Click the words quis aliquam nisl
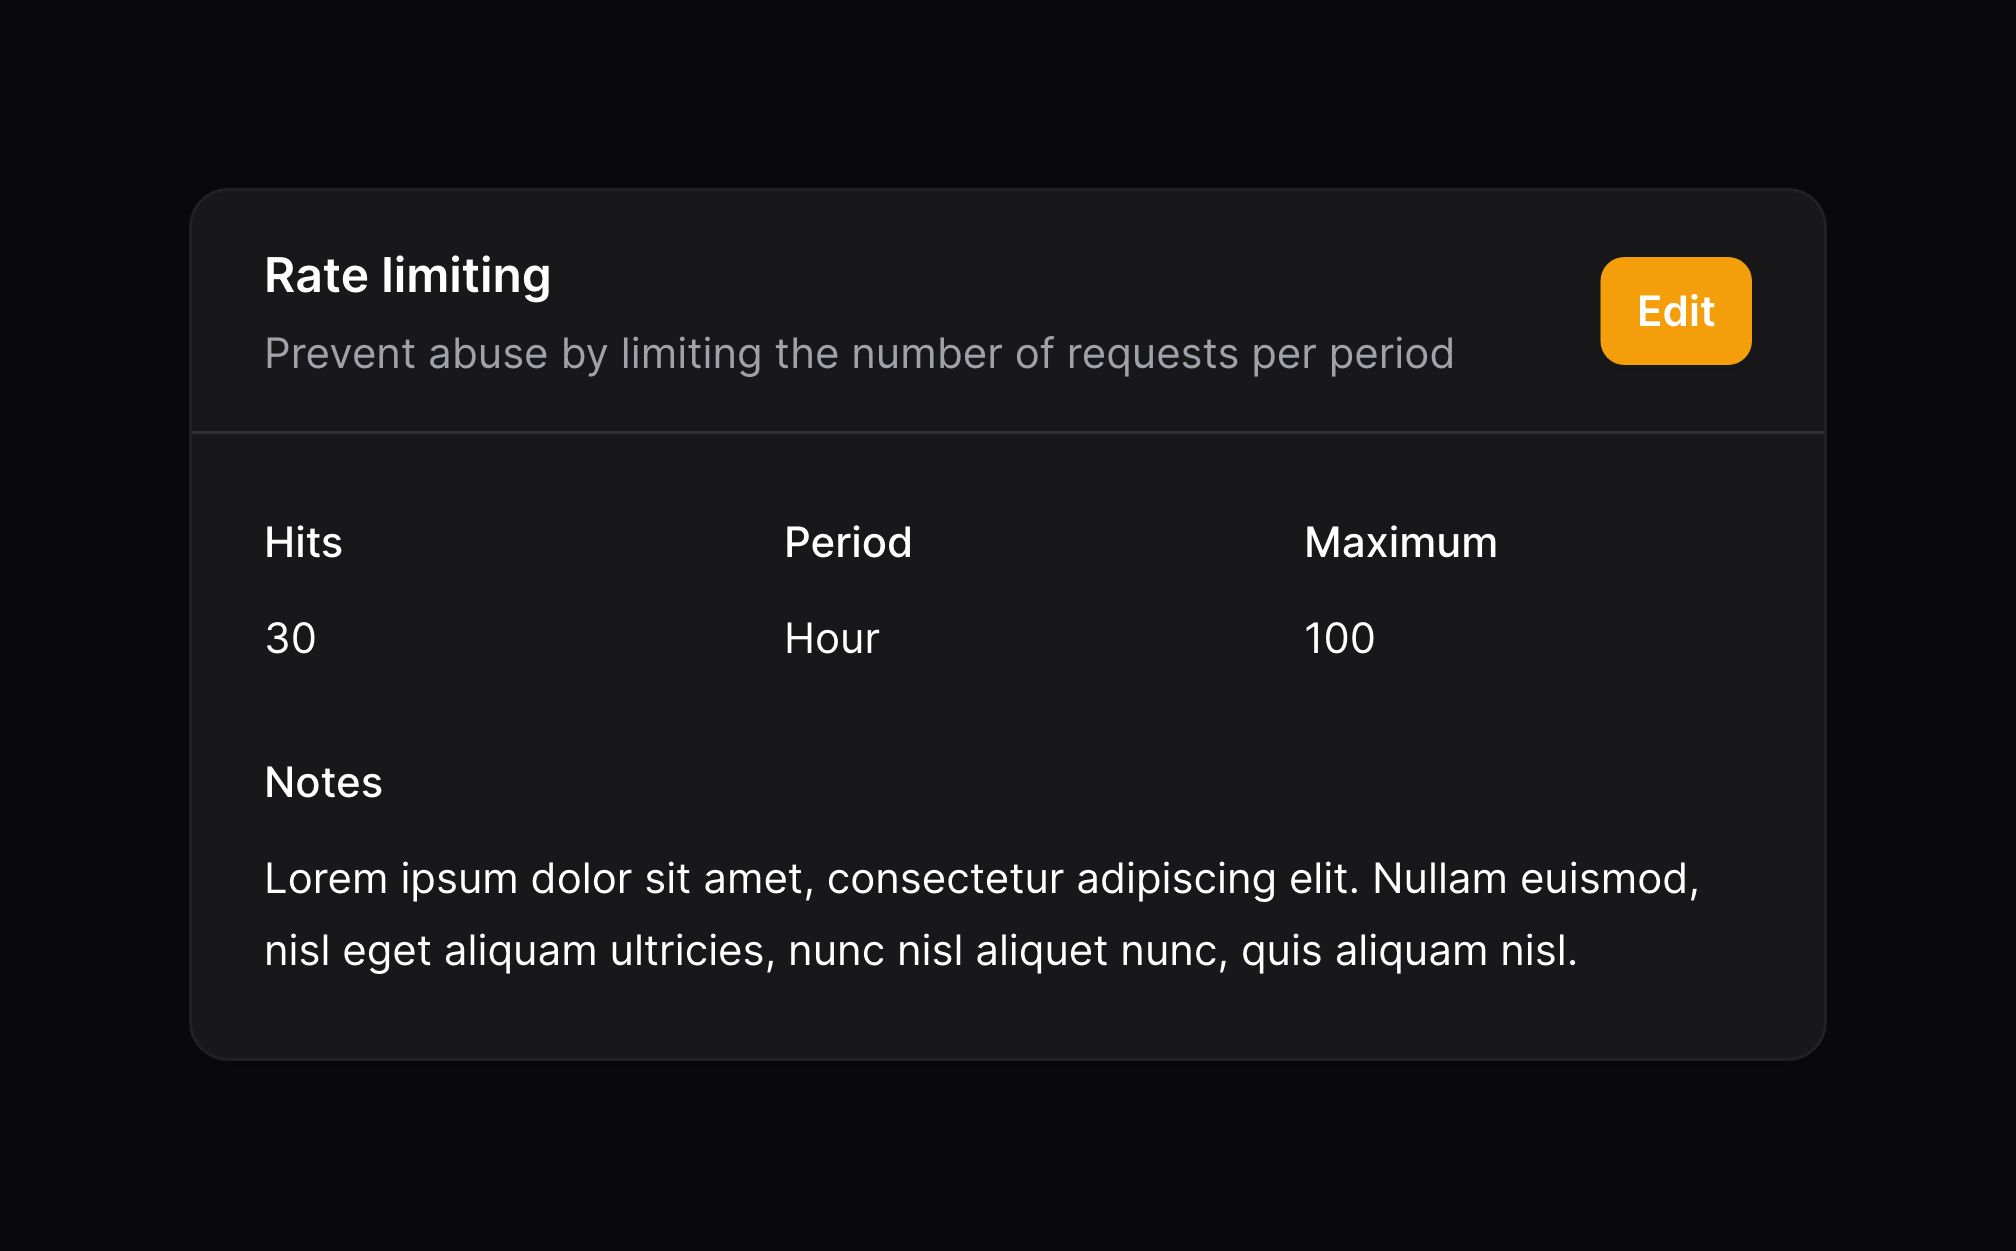This screenshot has height=1251, width=2016. click(1409, 951)
